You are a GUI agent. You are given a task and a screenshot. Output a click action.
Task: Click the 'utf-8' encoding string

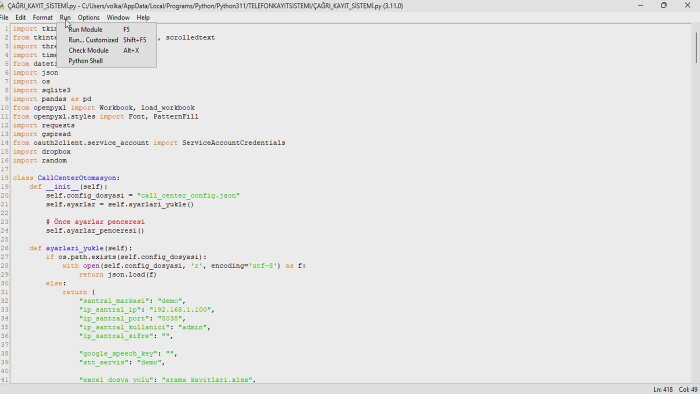pos(263,265)
